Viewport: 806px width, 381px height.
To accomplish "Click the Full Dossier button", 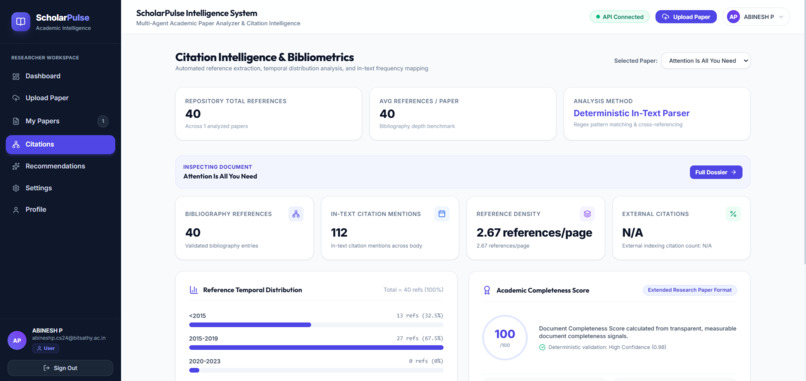I will click(x=716, y=172).
